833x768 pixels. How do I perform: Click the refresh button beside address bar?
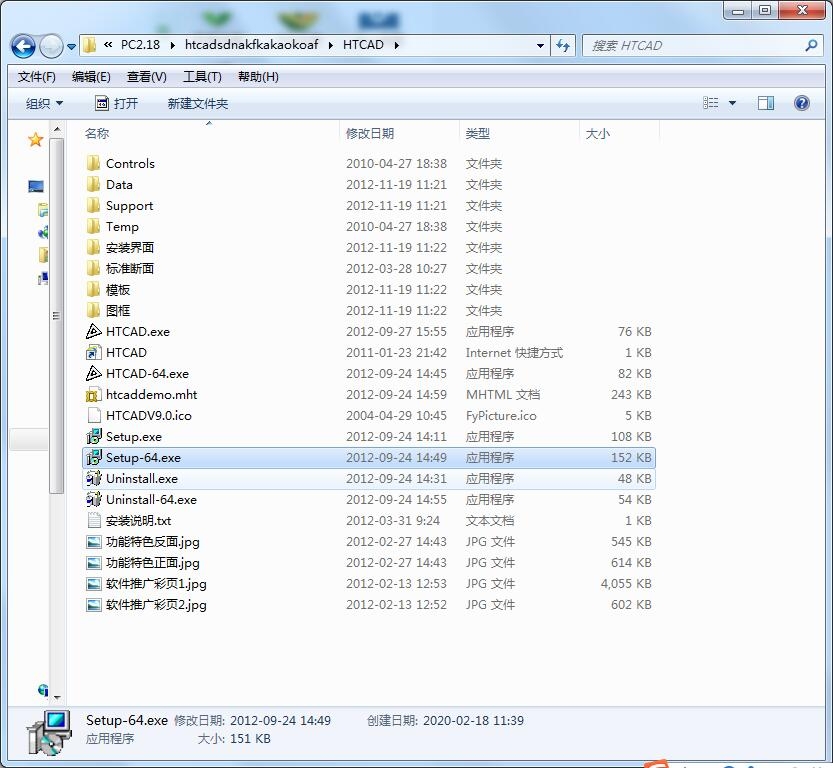pos(563,46)
